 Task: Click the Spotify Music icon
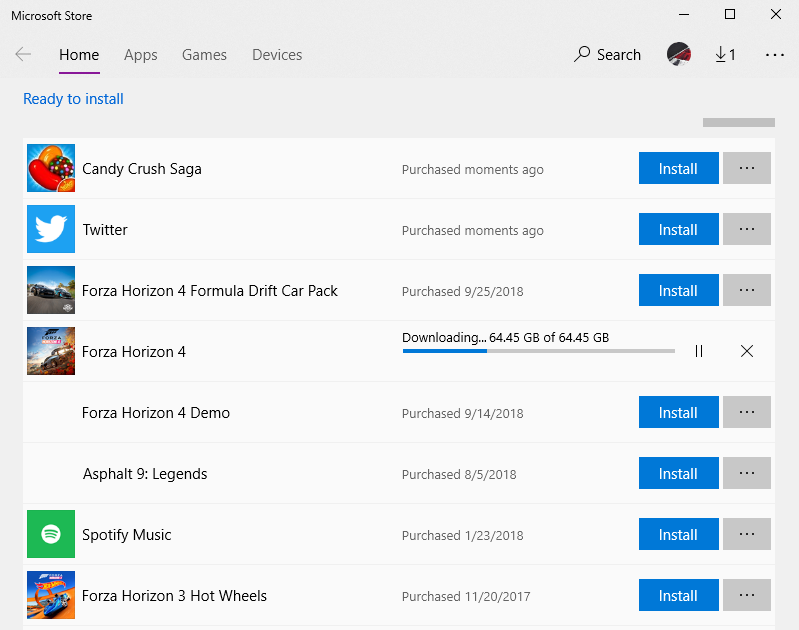51,534
